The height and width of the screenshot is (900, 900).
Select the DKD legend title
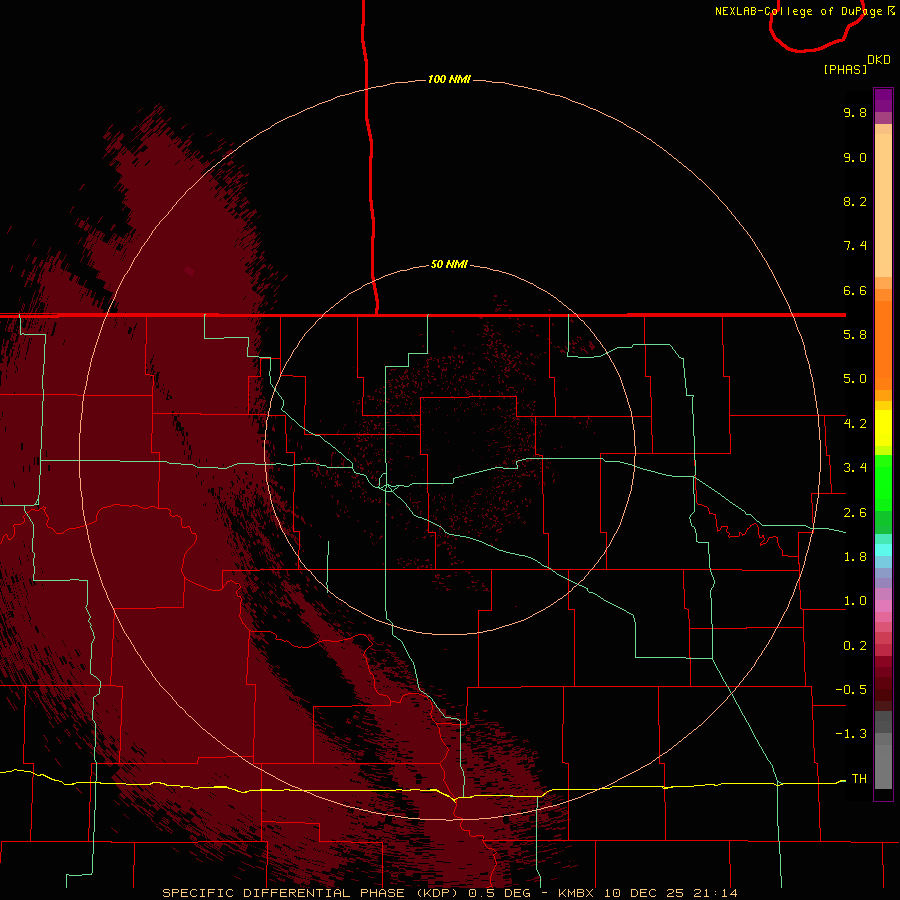(879, 60)
